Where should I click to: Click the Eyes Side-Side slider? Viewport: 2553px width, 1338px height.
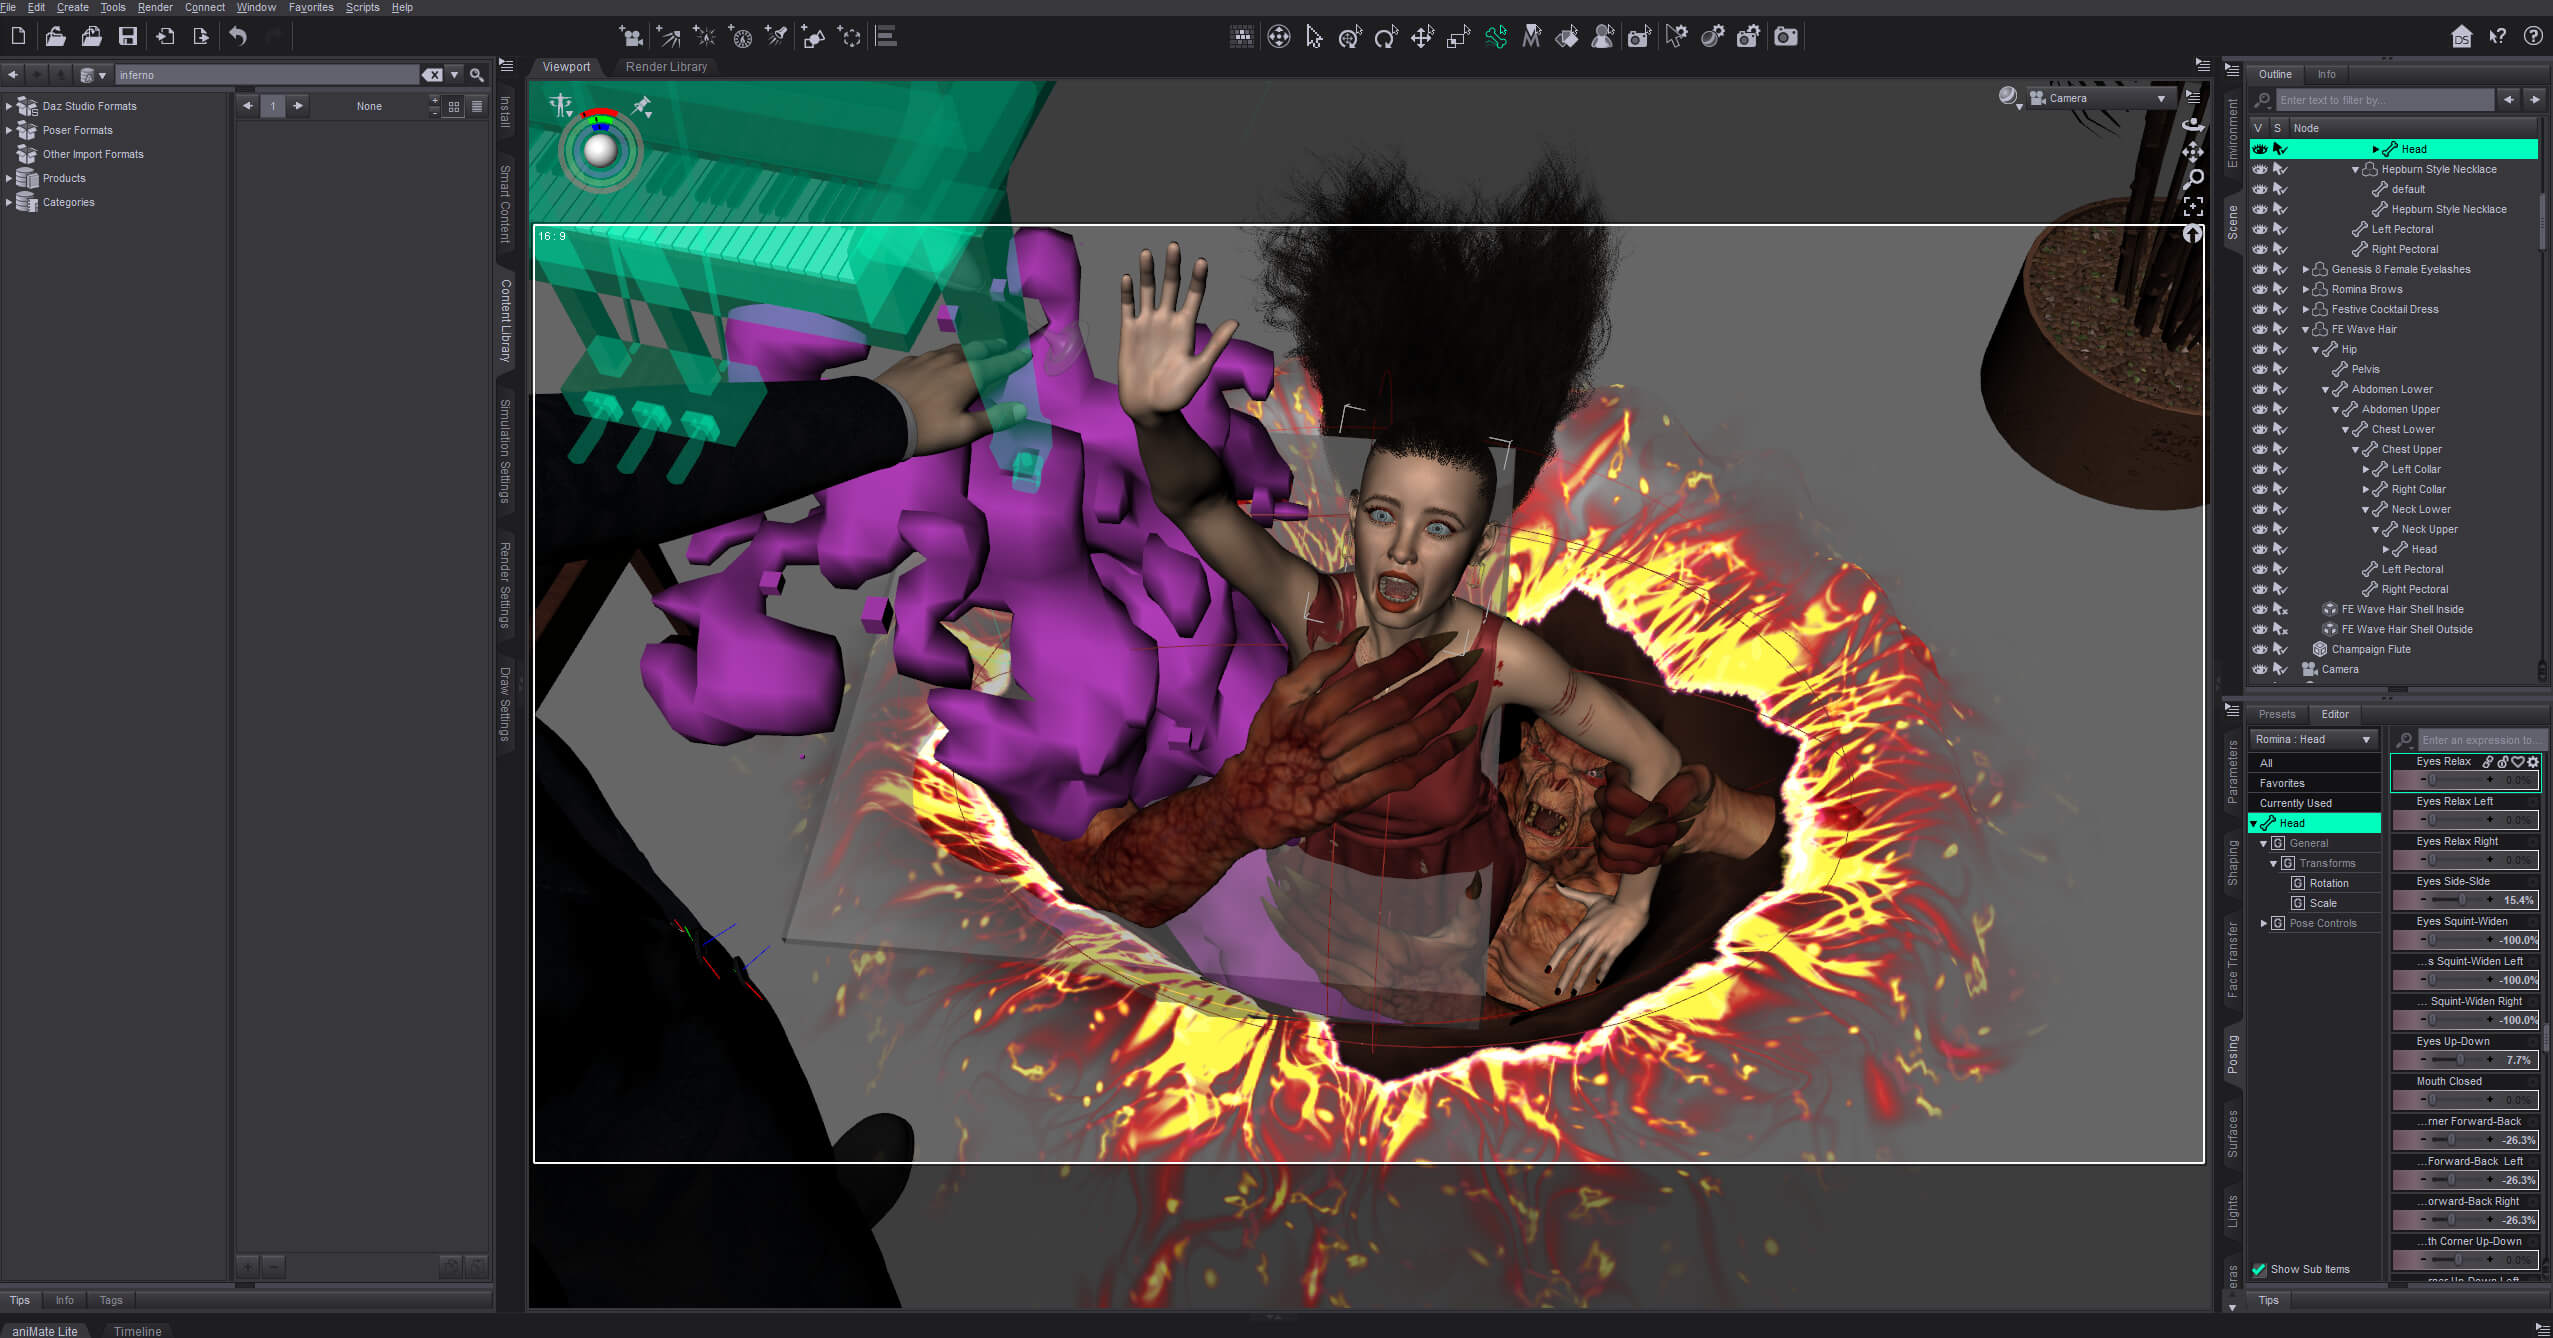pyautogui.click(x=2465, y=900)
